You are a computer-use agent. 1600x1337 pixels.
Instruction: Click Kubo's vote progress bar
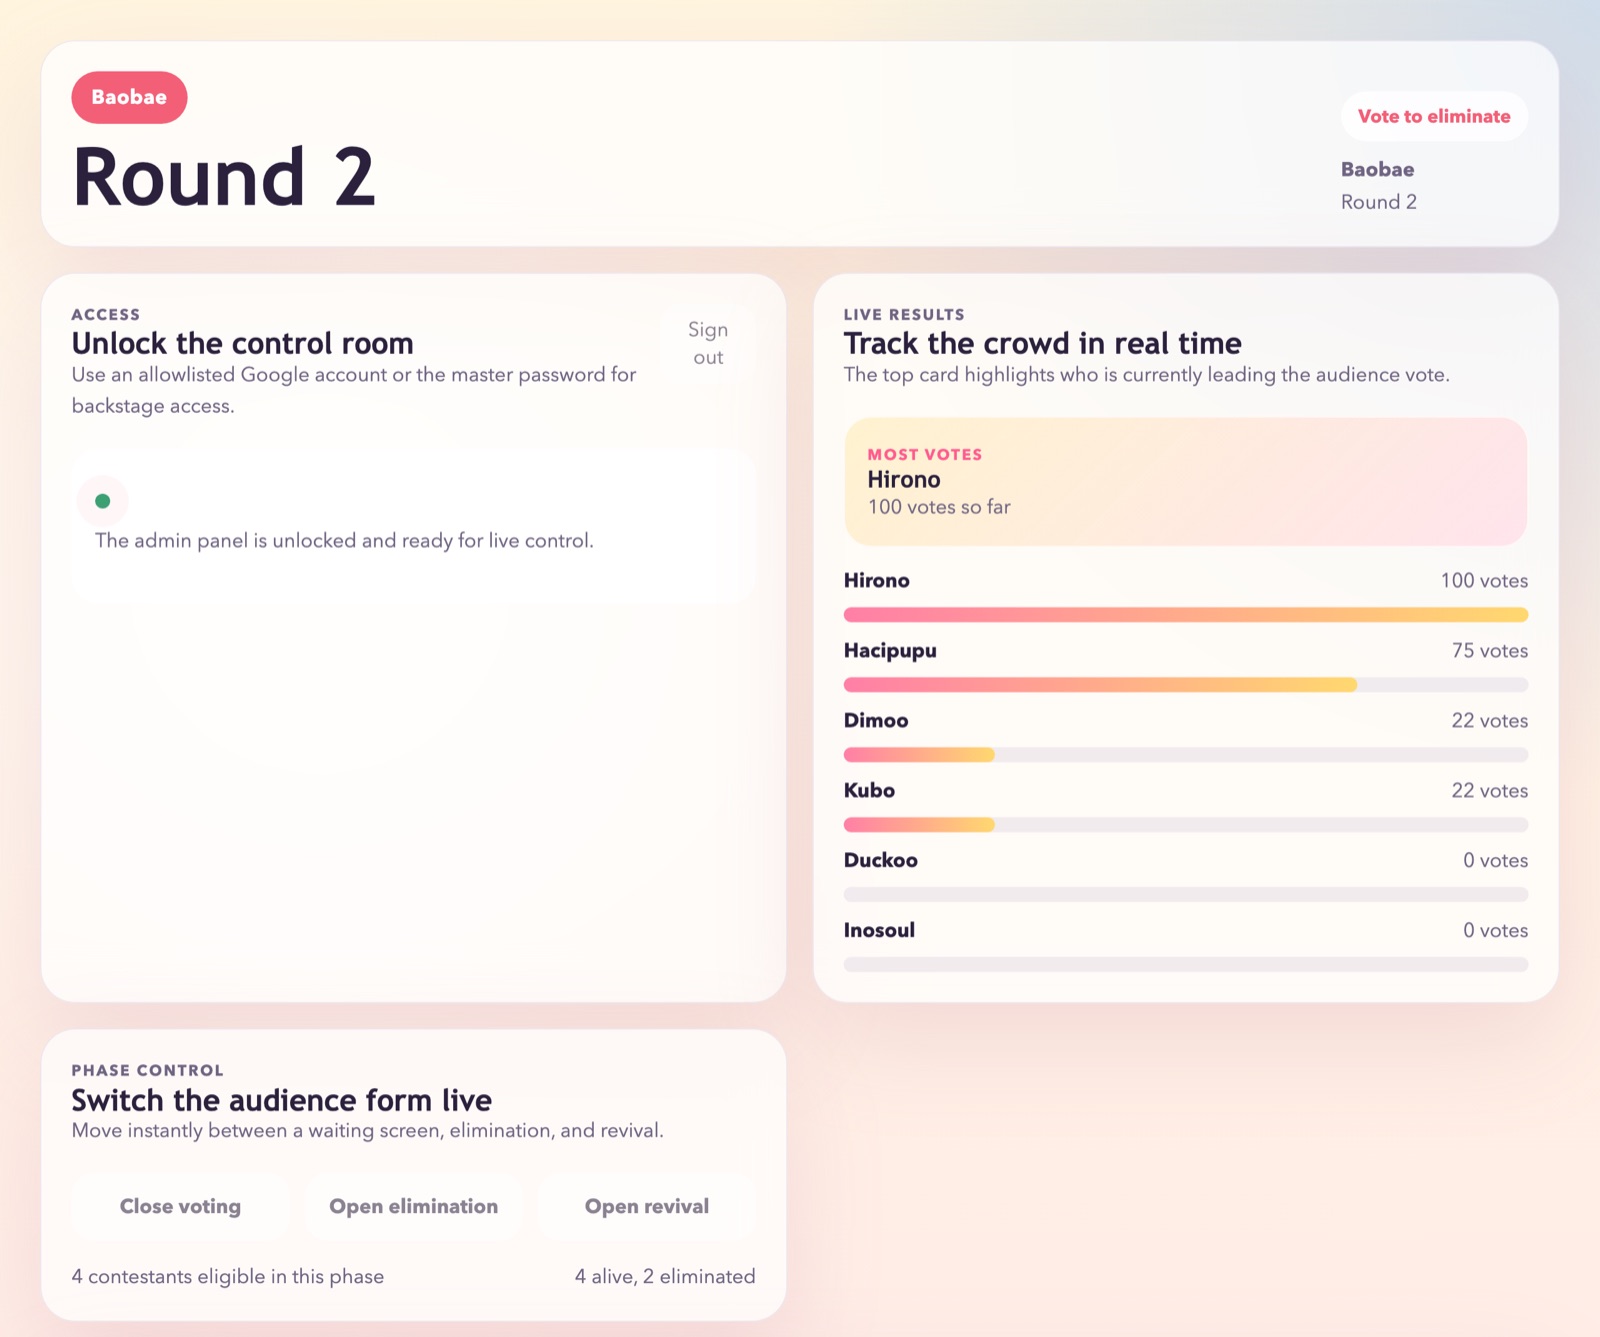coord(1186,824)
